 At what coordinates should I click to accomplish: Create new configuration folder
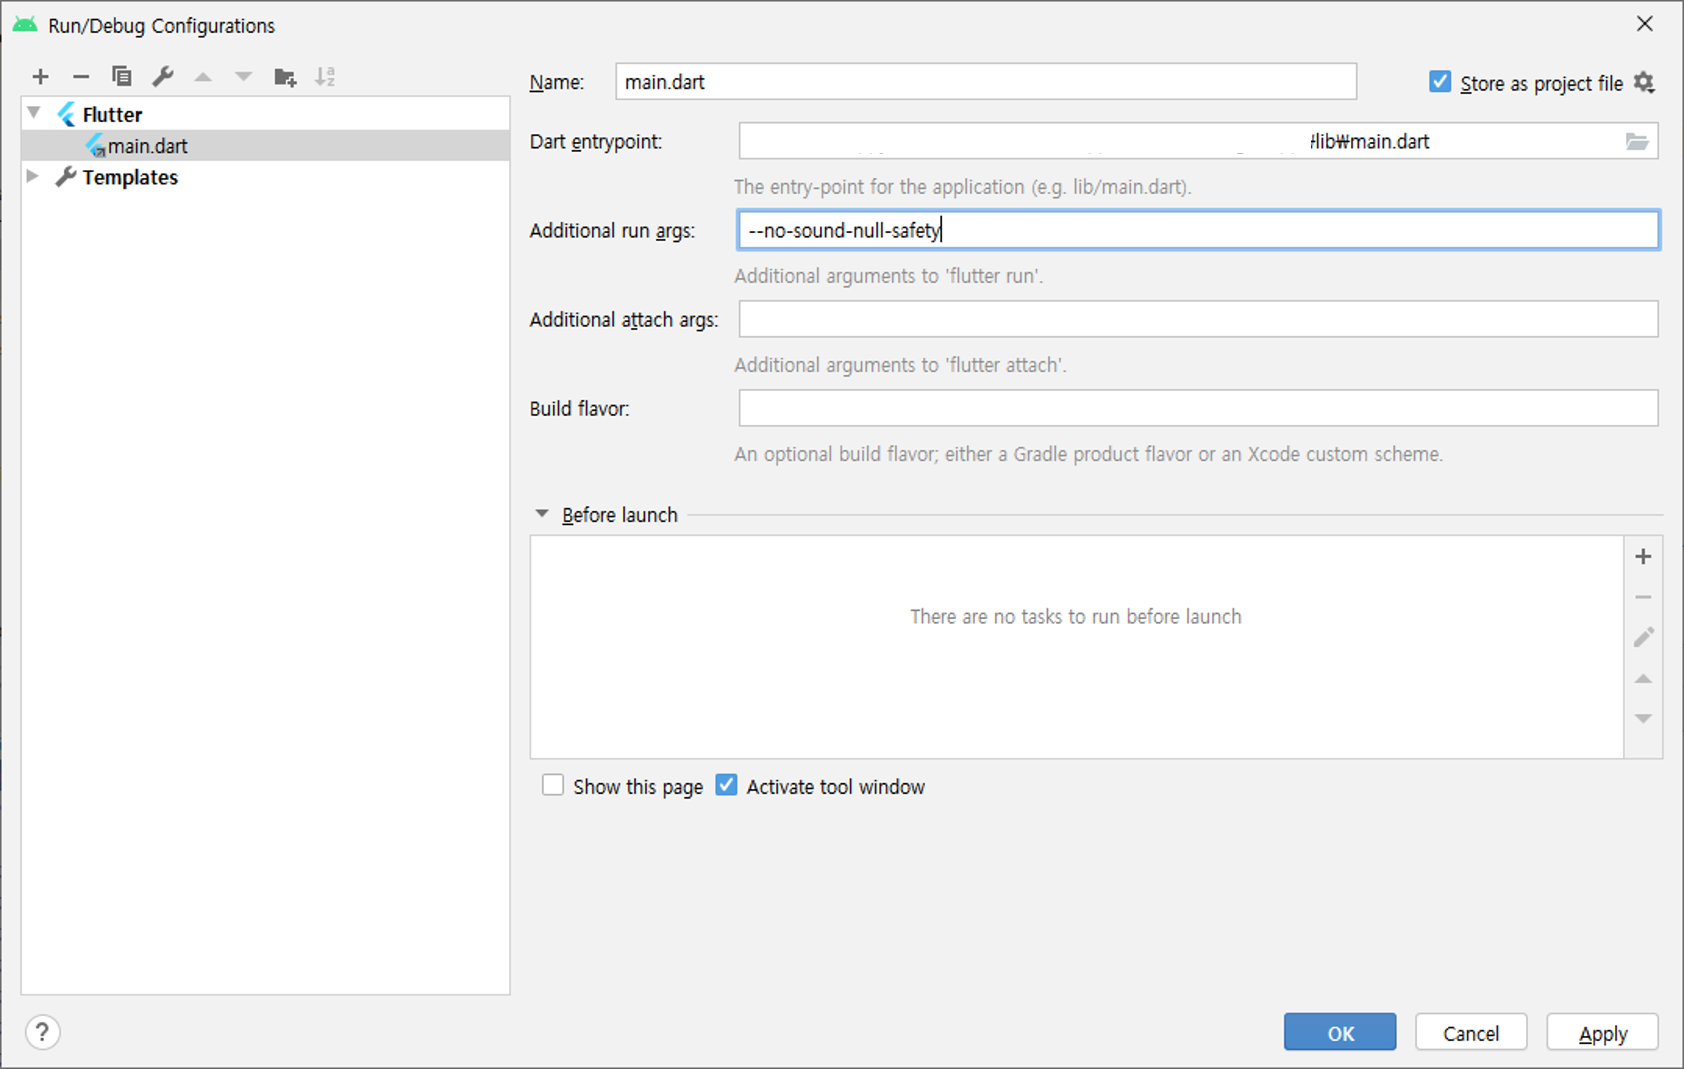pos(285,76)
